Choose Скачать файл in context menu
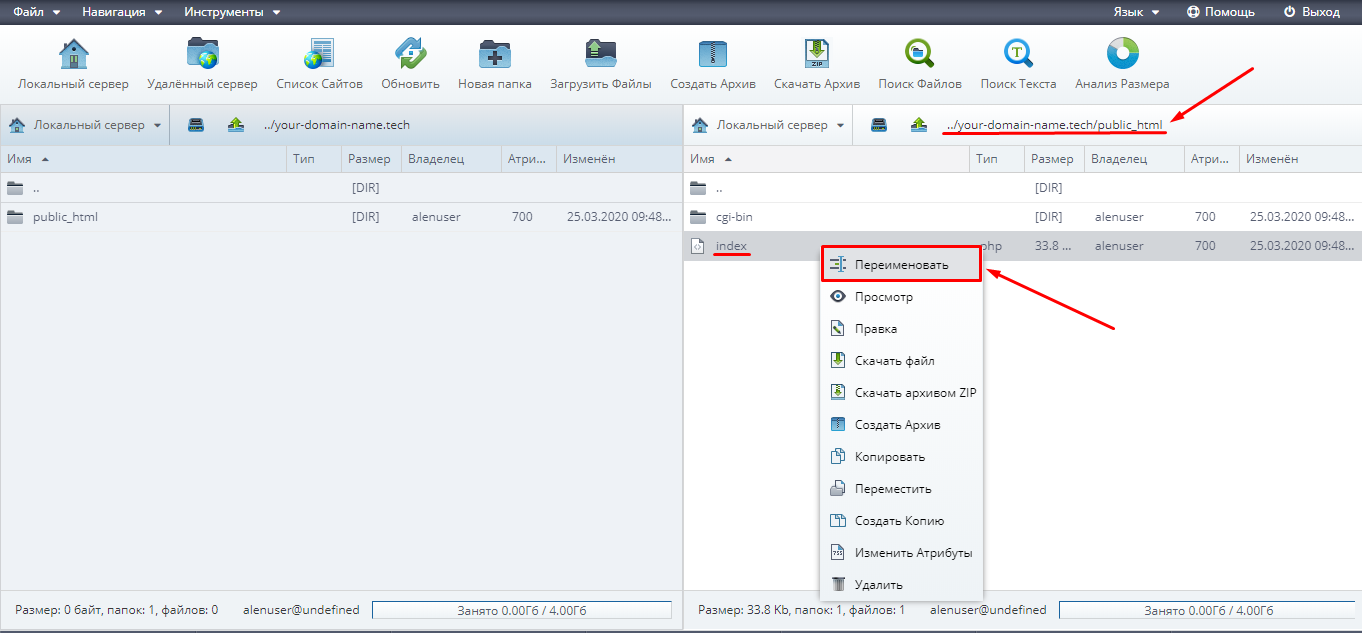Viewport: 1362px width, 633px height. [x=902, y=361]
